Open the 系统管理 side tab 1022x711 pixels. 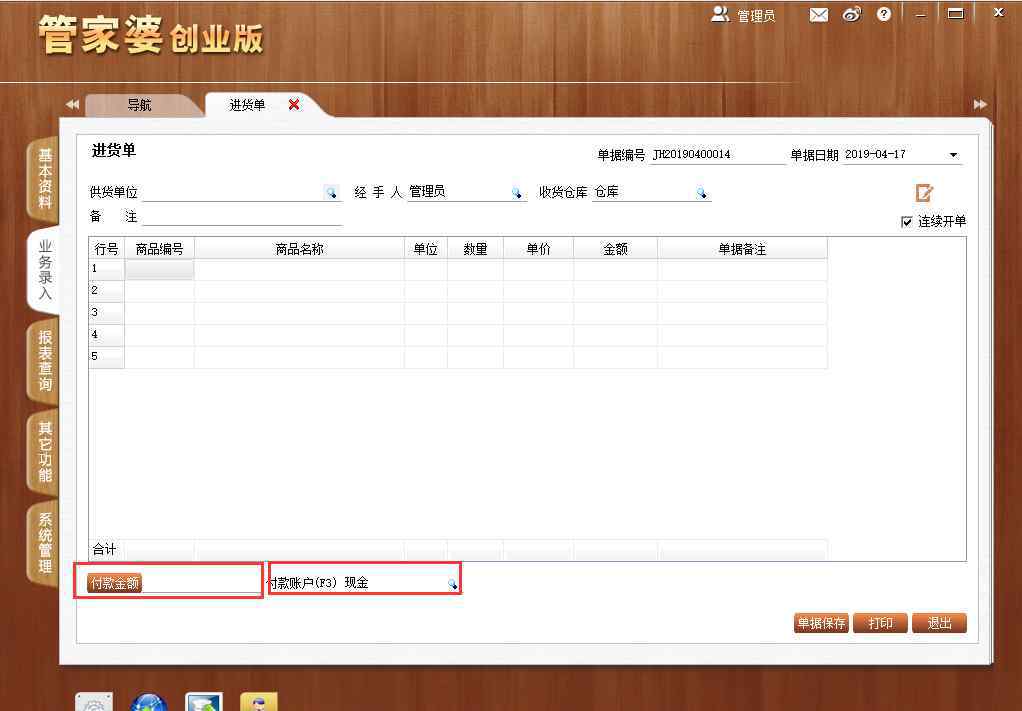44,543
